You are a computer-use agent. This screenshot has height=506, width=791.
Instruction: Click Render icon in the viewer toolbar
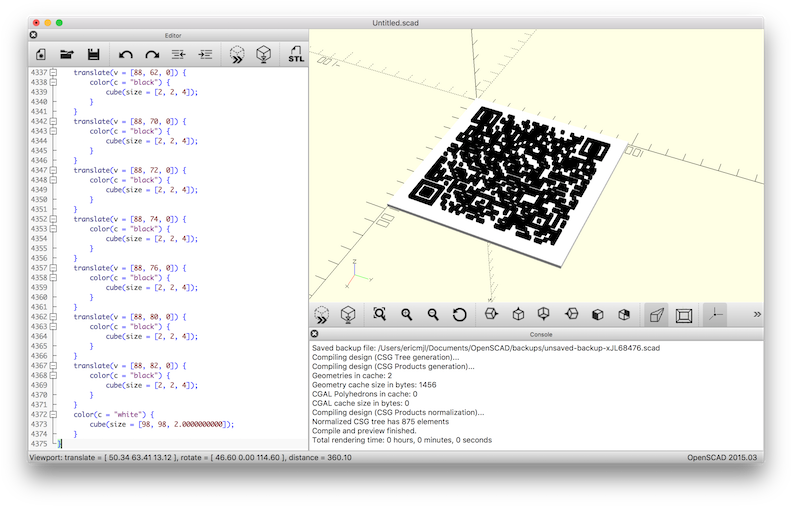point(348,314)
